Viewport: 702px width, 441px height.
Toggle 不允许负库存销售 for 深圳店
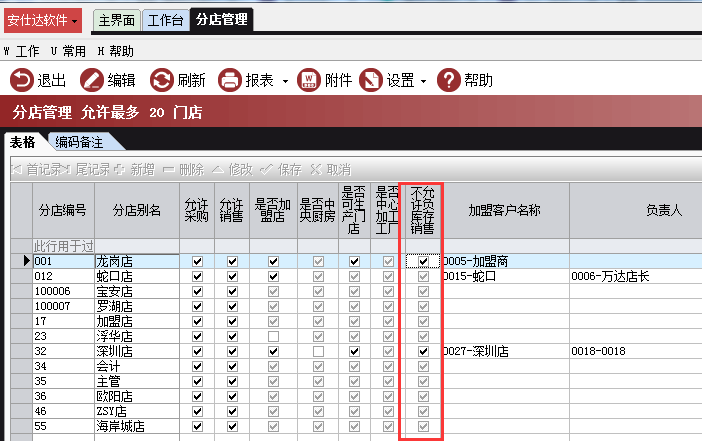(x=423, y=351)
